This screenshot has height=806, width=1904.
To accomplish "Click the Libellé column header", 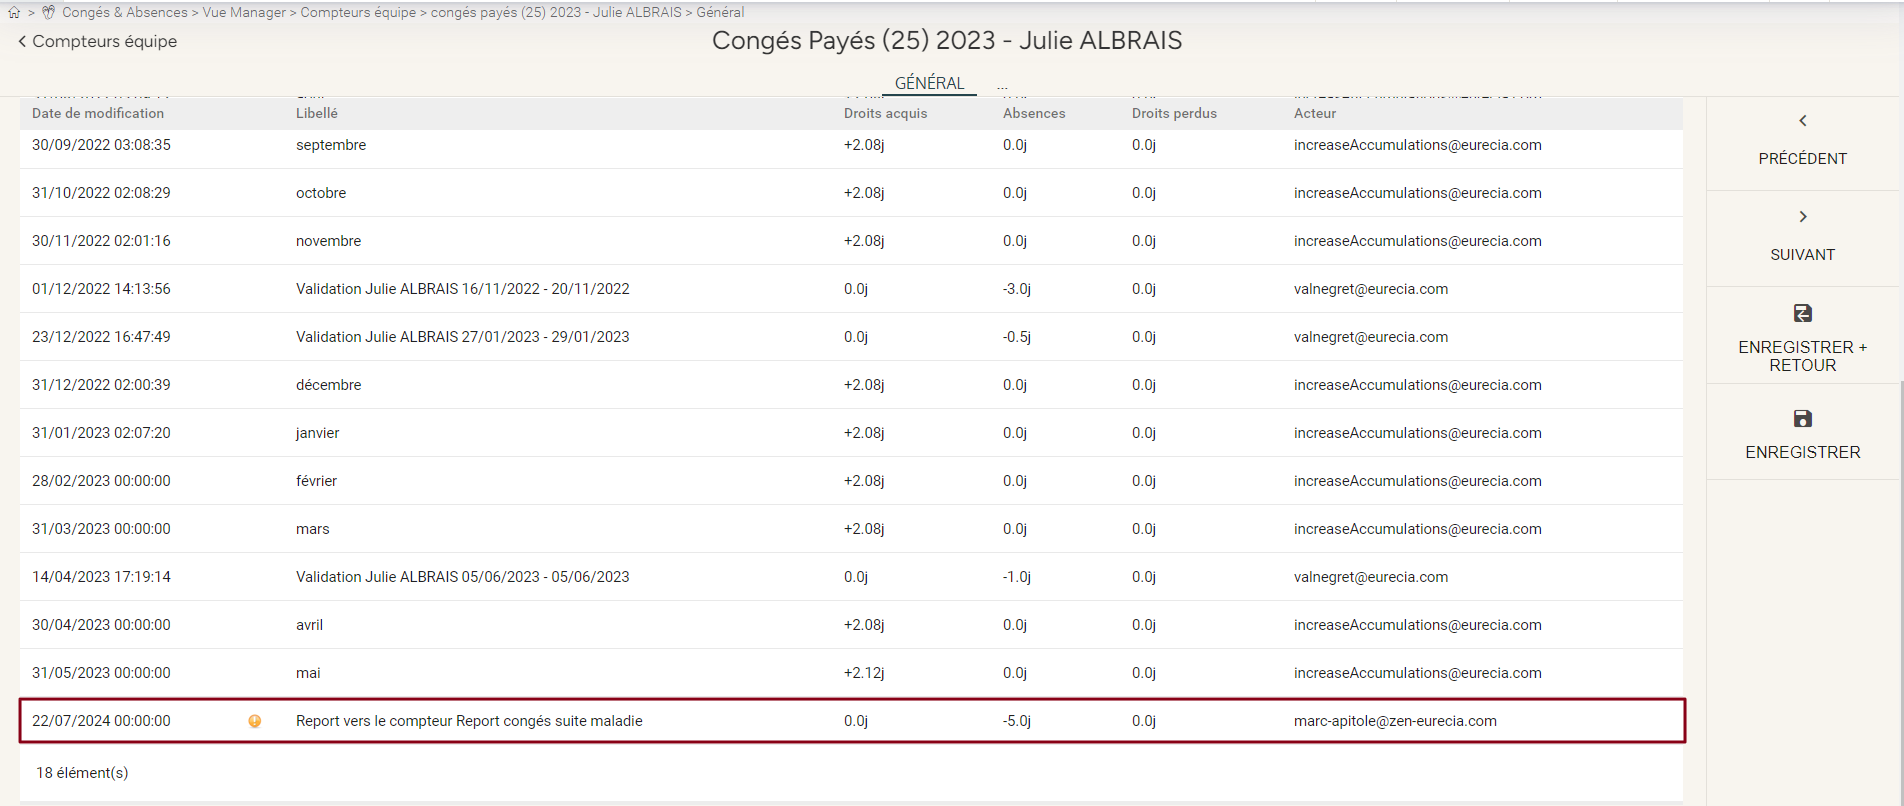I will pos(317,114).
